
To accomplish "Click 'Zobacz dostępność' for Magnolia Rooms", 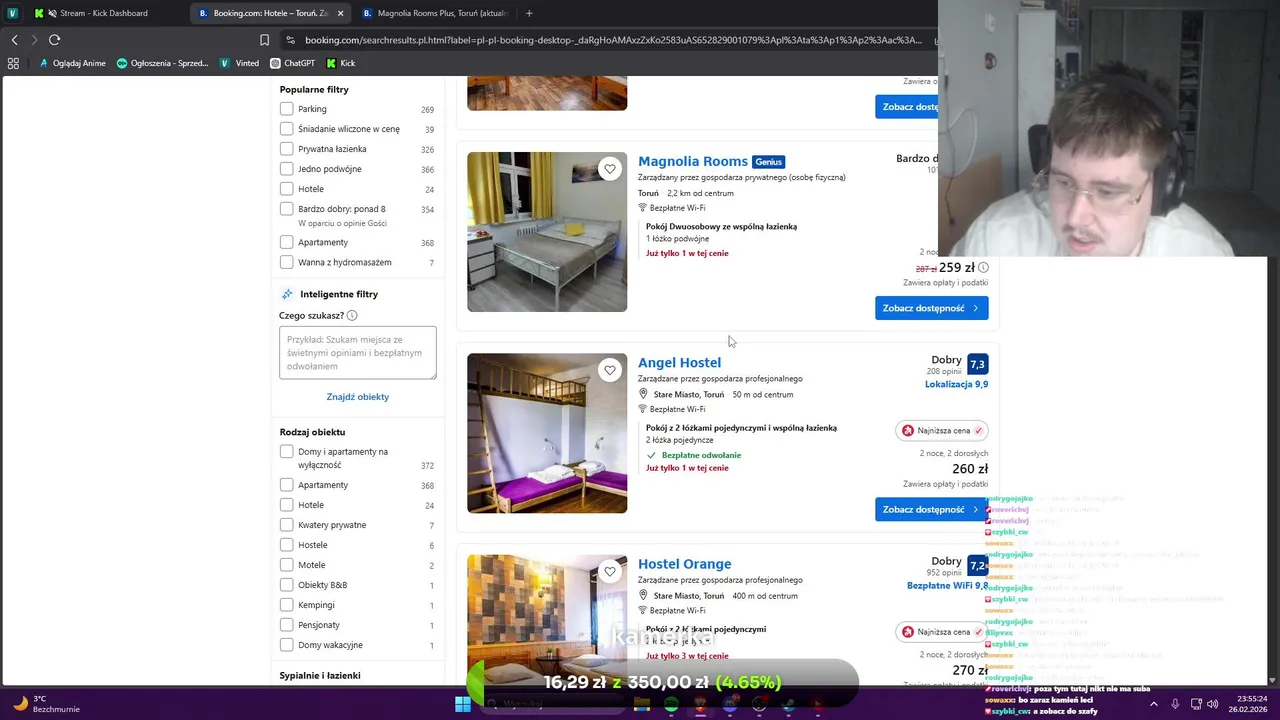I will pos(931,308).
